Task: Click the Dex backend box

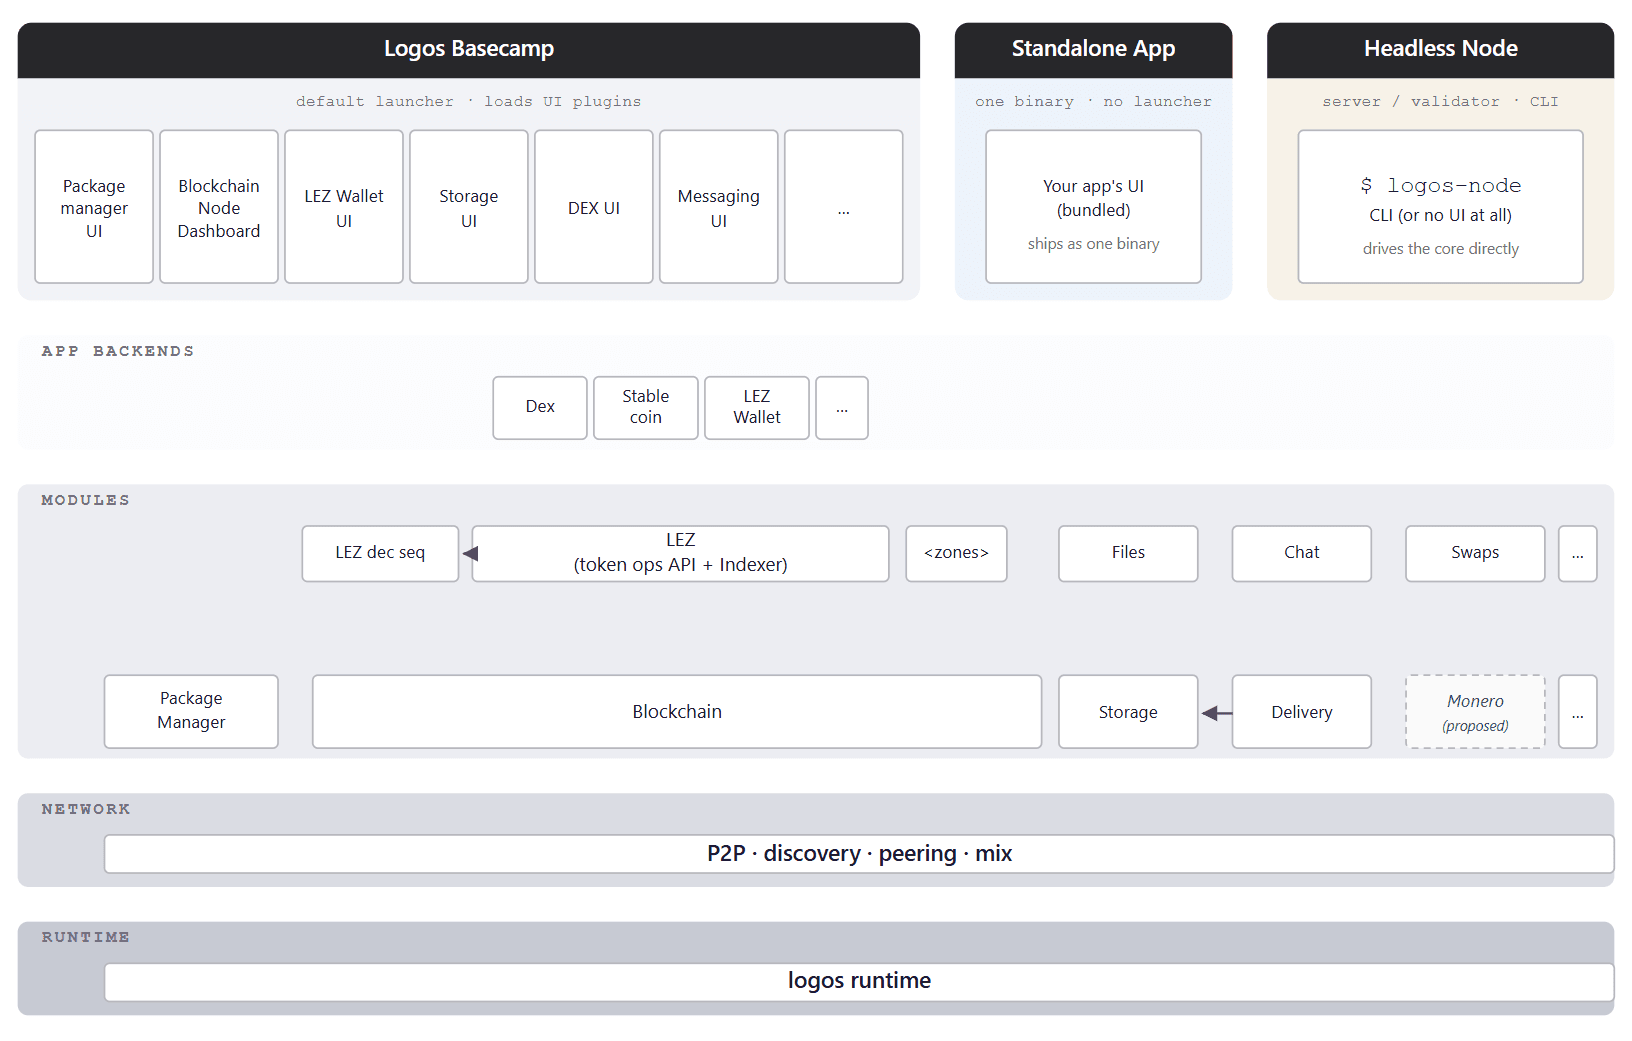Action: pyautogui.click(x=540, y=407)
